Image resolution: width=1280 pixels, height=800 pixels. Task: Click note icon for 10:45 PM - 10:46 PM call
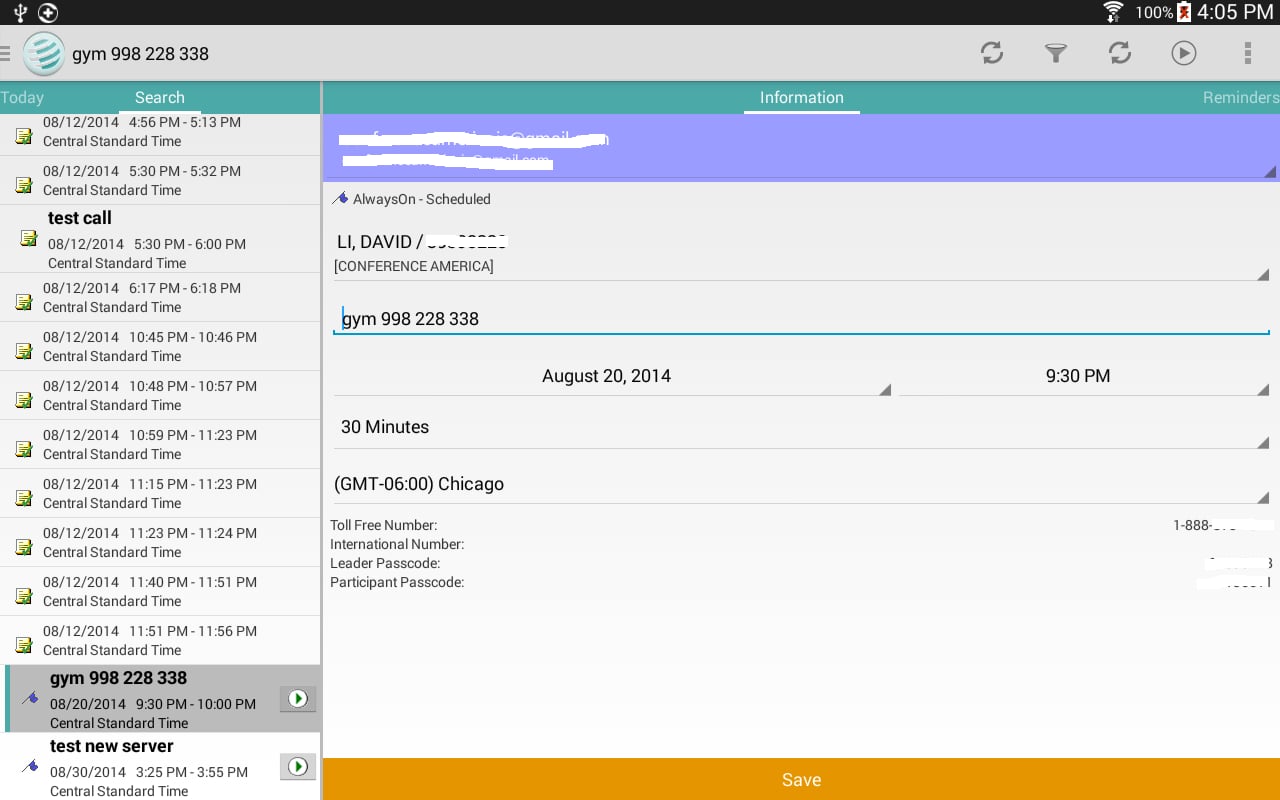coord(24,351)
